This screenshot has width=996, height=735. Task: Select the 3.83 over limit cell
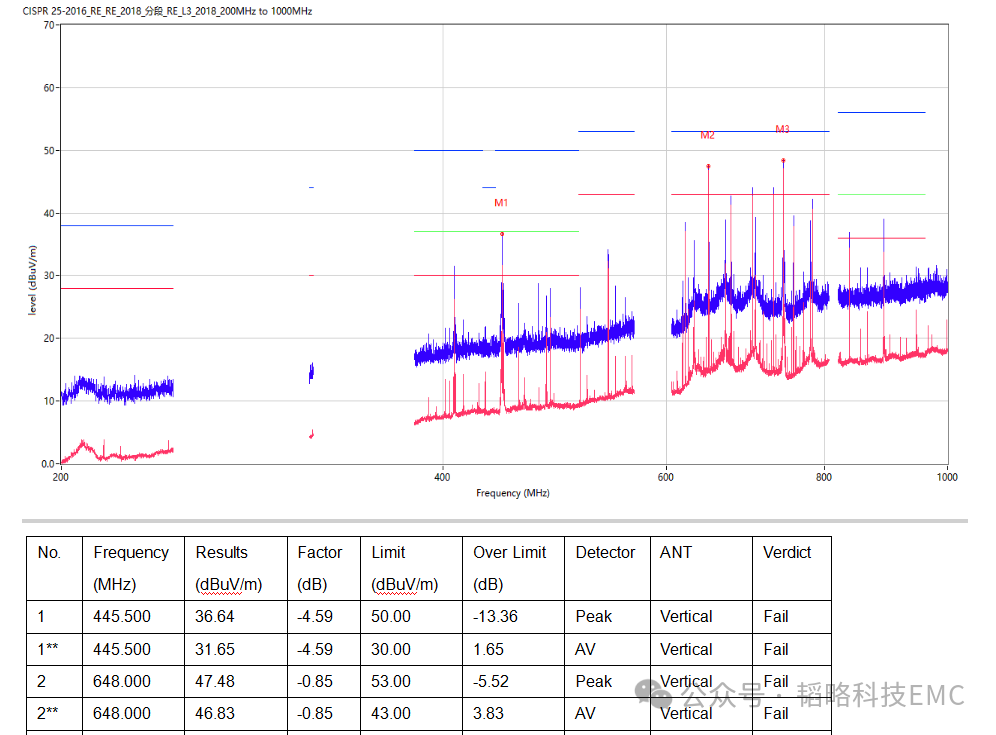488,713
